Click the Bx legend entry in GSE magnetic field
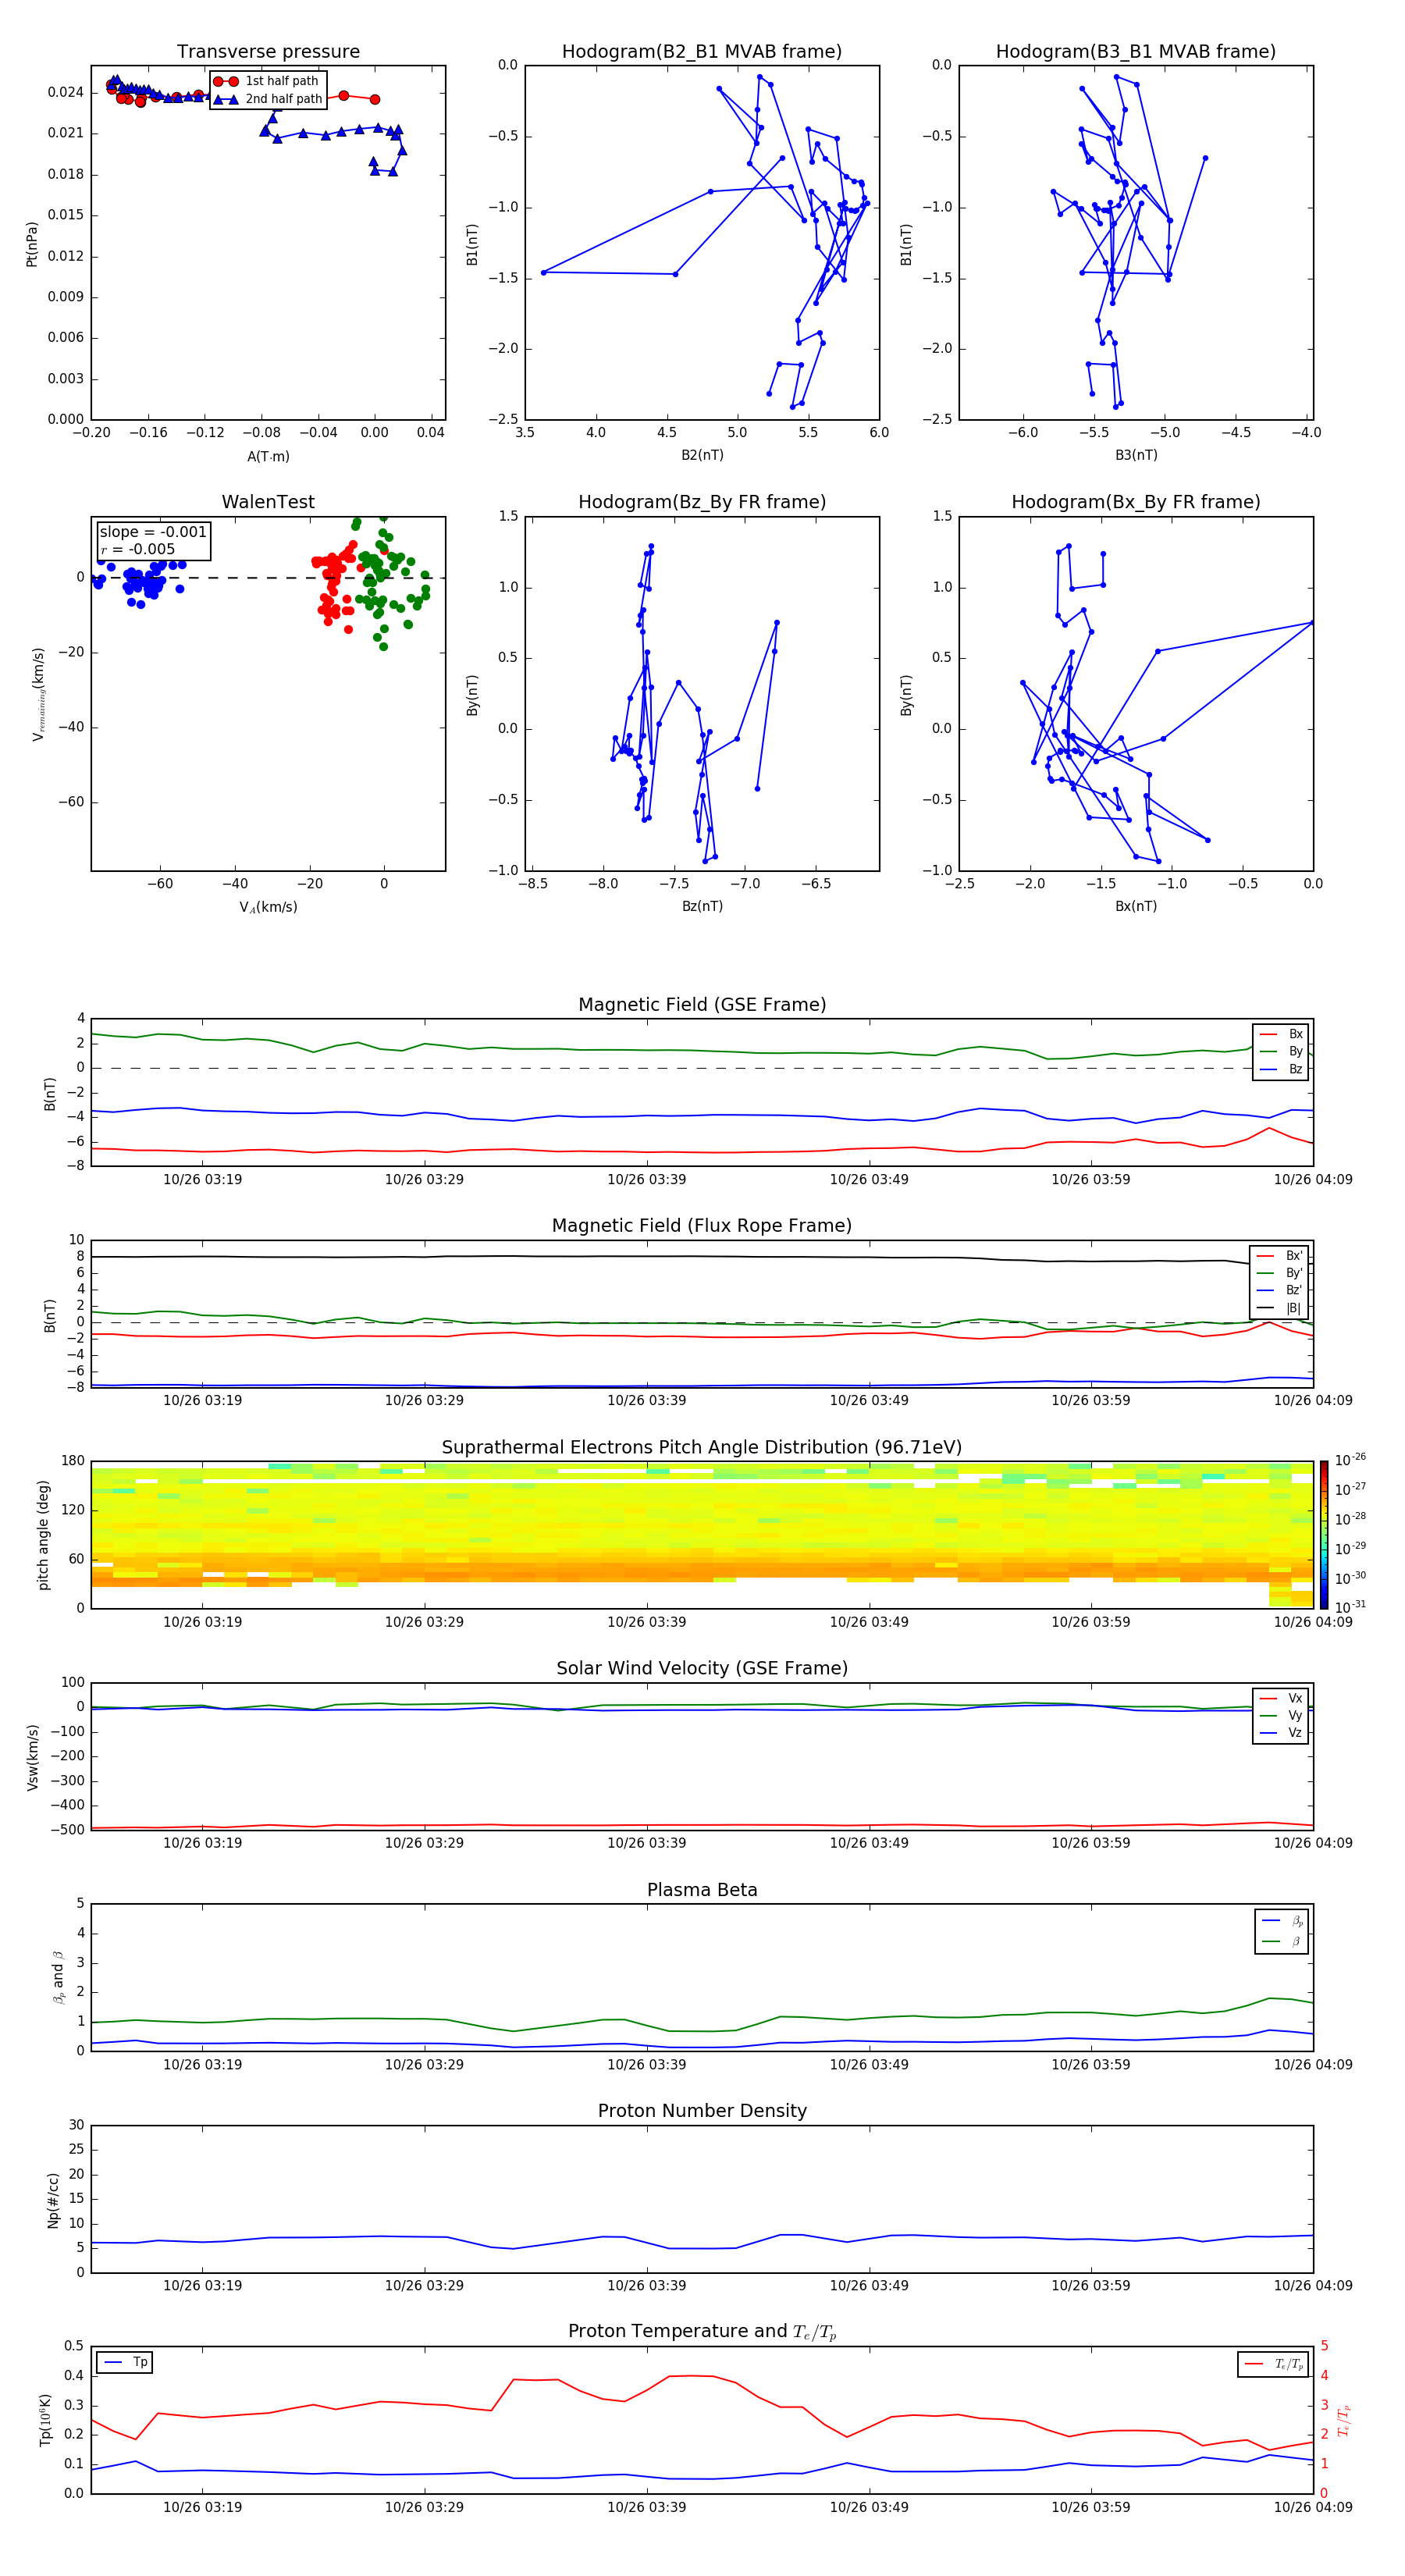This screenshot has height=2576, width=1405. click(1282, 1034)
